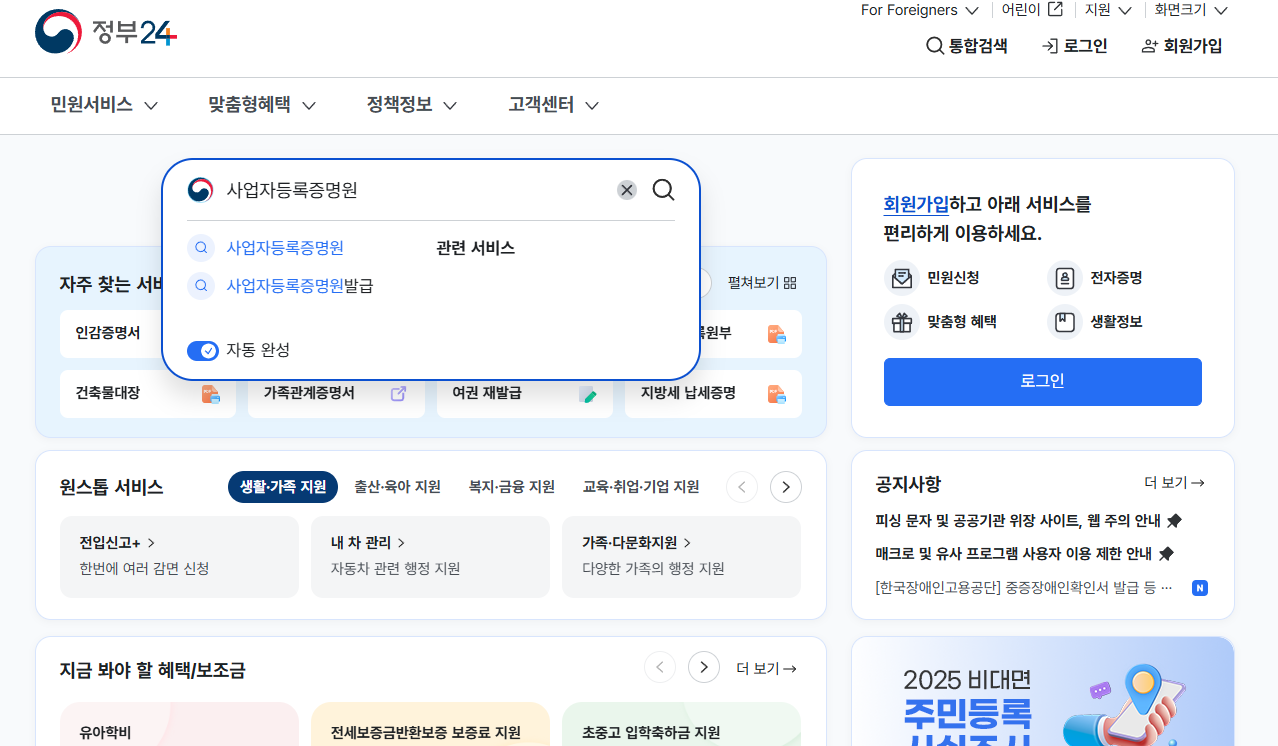This screenshot has height=746, width=1278.
Task: Click 더 보기 in 공지사항
Action: (1175, 483)
